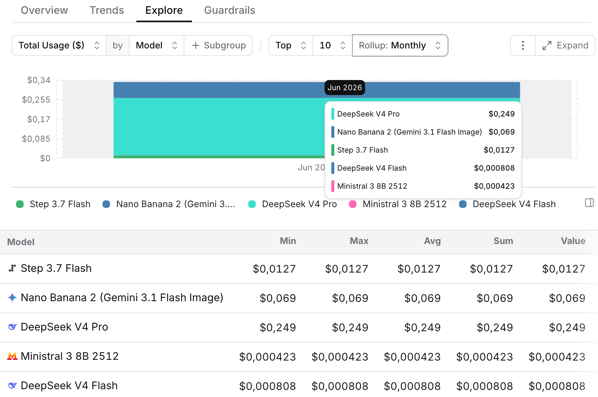Screen dimensions: 598x397
Task: Select Ministral 3 8B 2512 row name in table
Action: pos(69,356)
